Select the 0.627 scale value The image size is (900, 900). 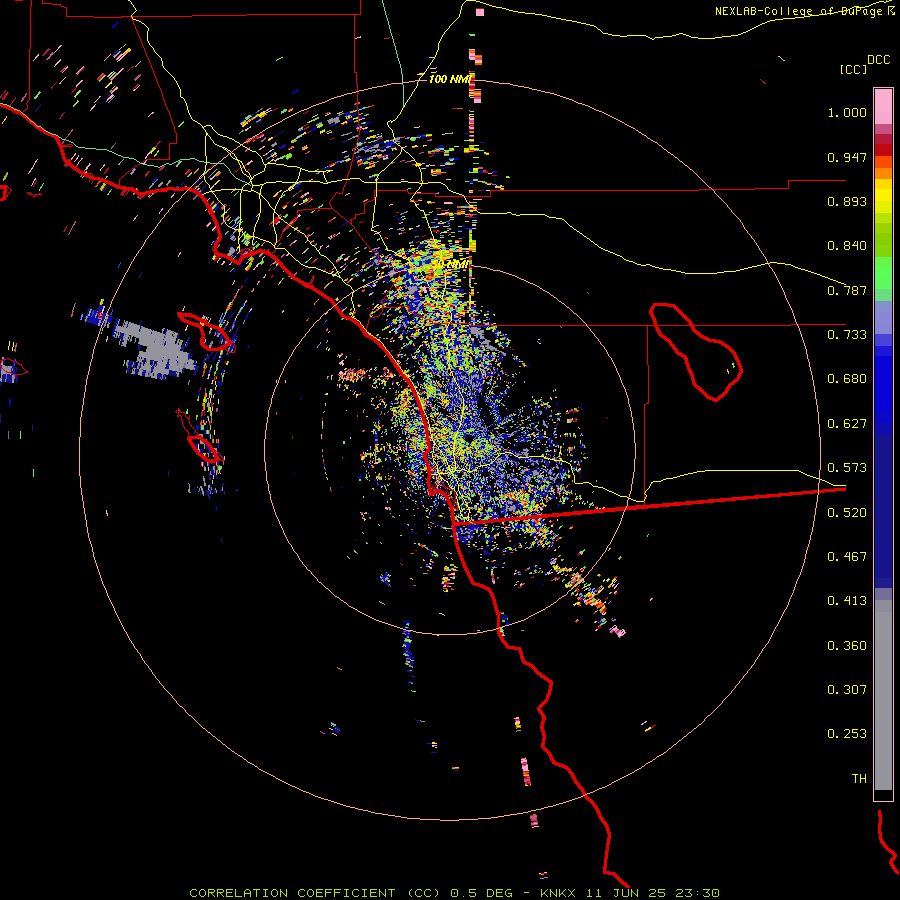coord(847,424)
